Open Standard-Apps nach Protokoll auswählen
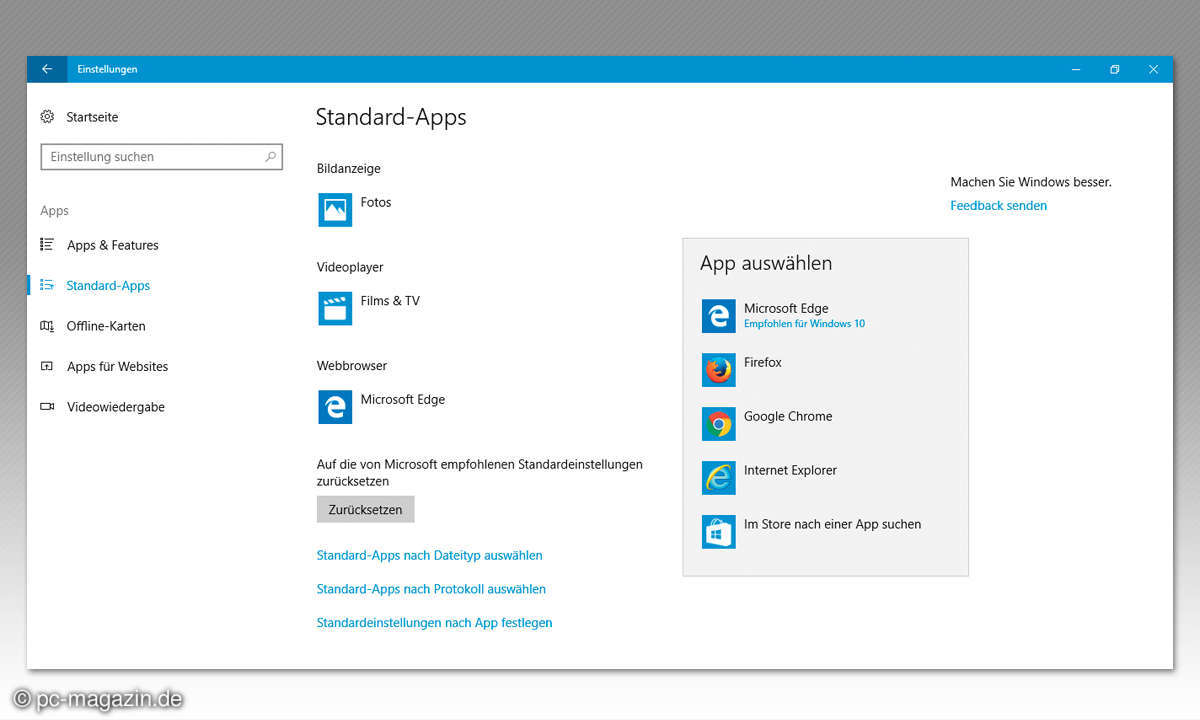The width and height of the screenshot is (1200, 720). pyautogui.click(x=431, y=589)
